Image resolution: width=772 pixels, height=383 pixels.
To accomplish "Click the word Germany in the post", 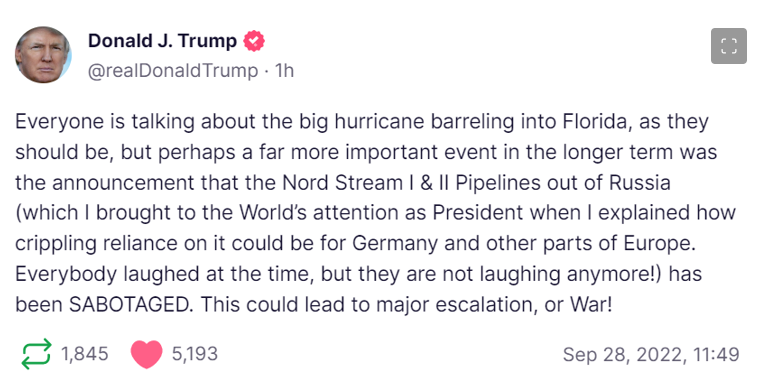I will [397, 244].
